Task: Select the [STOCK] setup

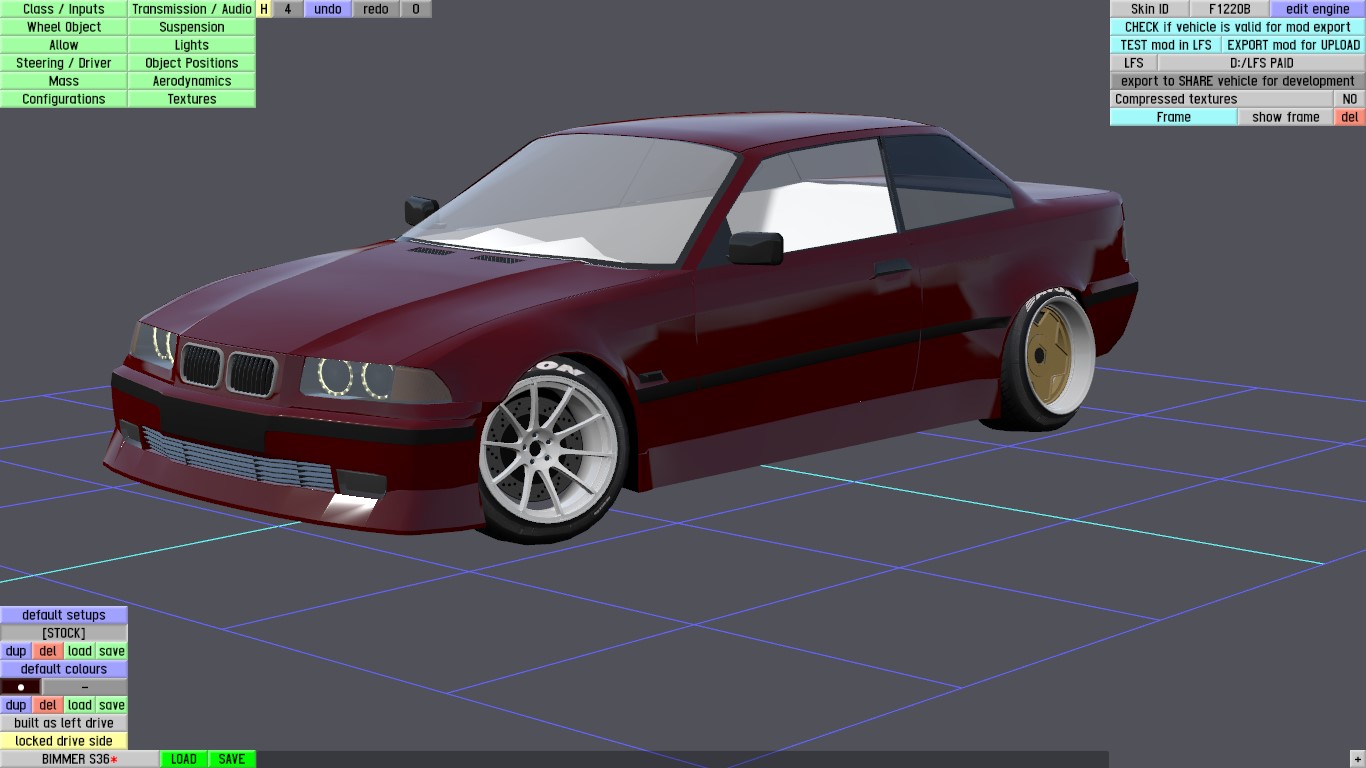Action: (64, 633)
